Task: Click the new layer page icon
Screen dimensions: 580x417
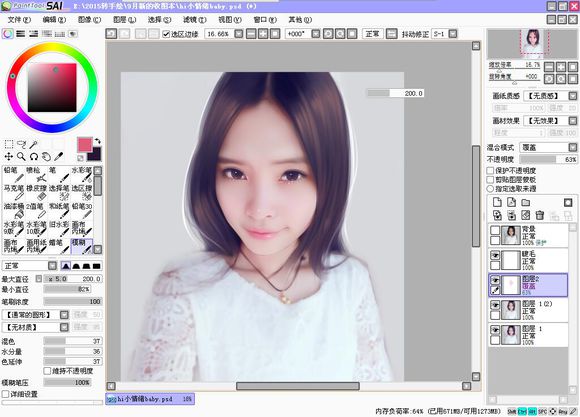Action: tap(497, 202)
